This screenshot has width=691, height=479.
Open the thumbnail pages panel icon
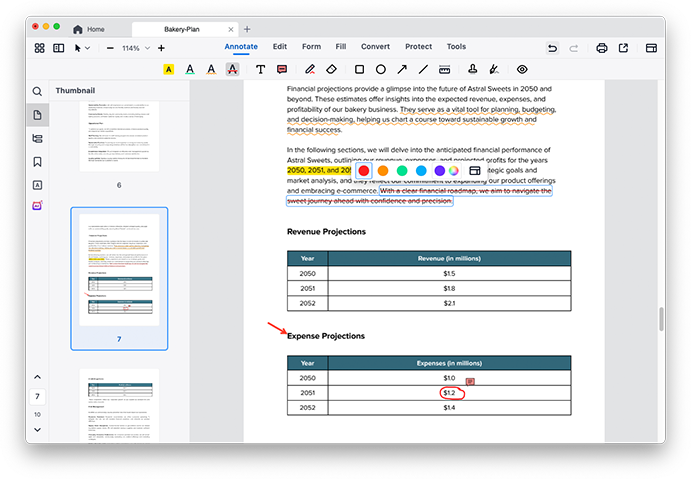click(37, 115)
